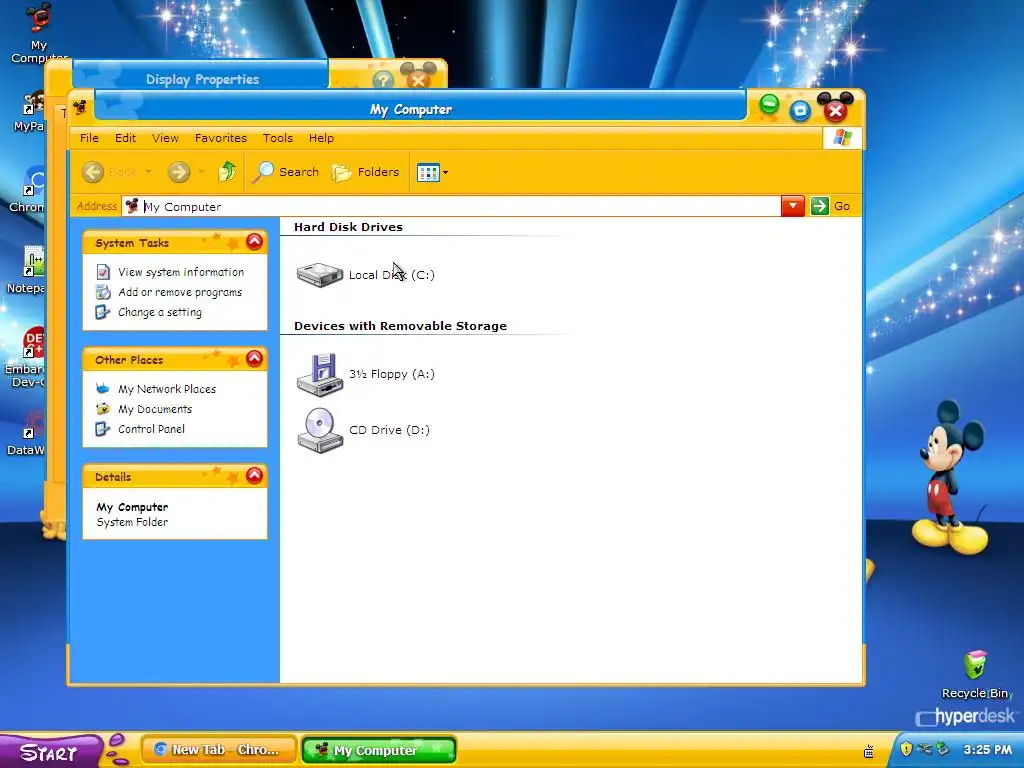This screenshot has width=1024, height=768.
Task: Open the View menu
Action: pyautogui.click(x=165, y=138)
